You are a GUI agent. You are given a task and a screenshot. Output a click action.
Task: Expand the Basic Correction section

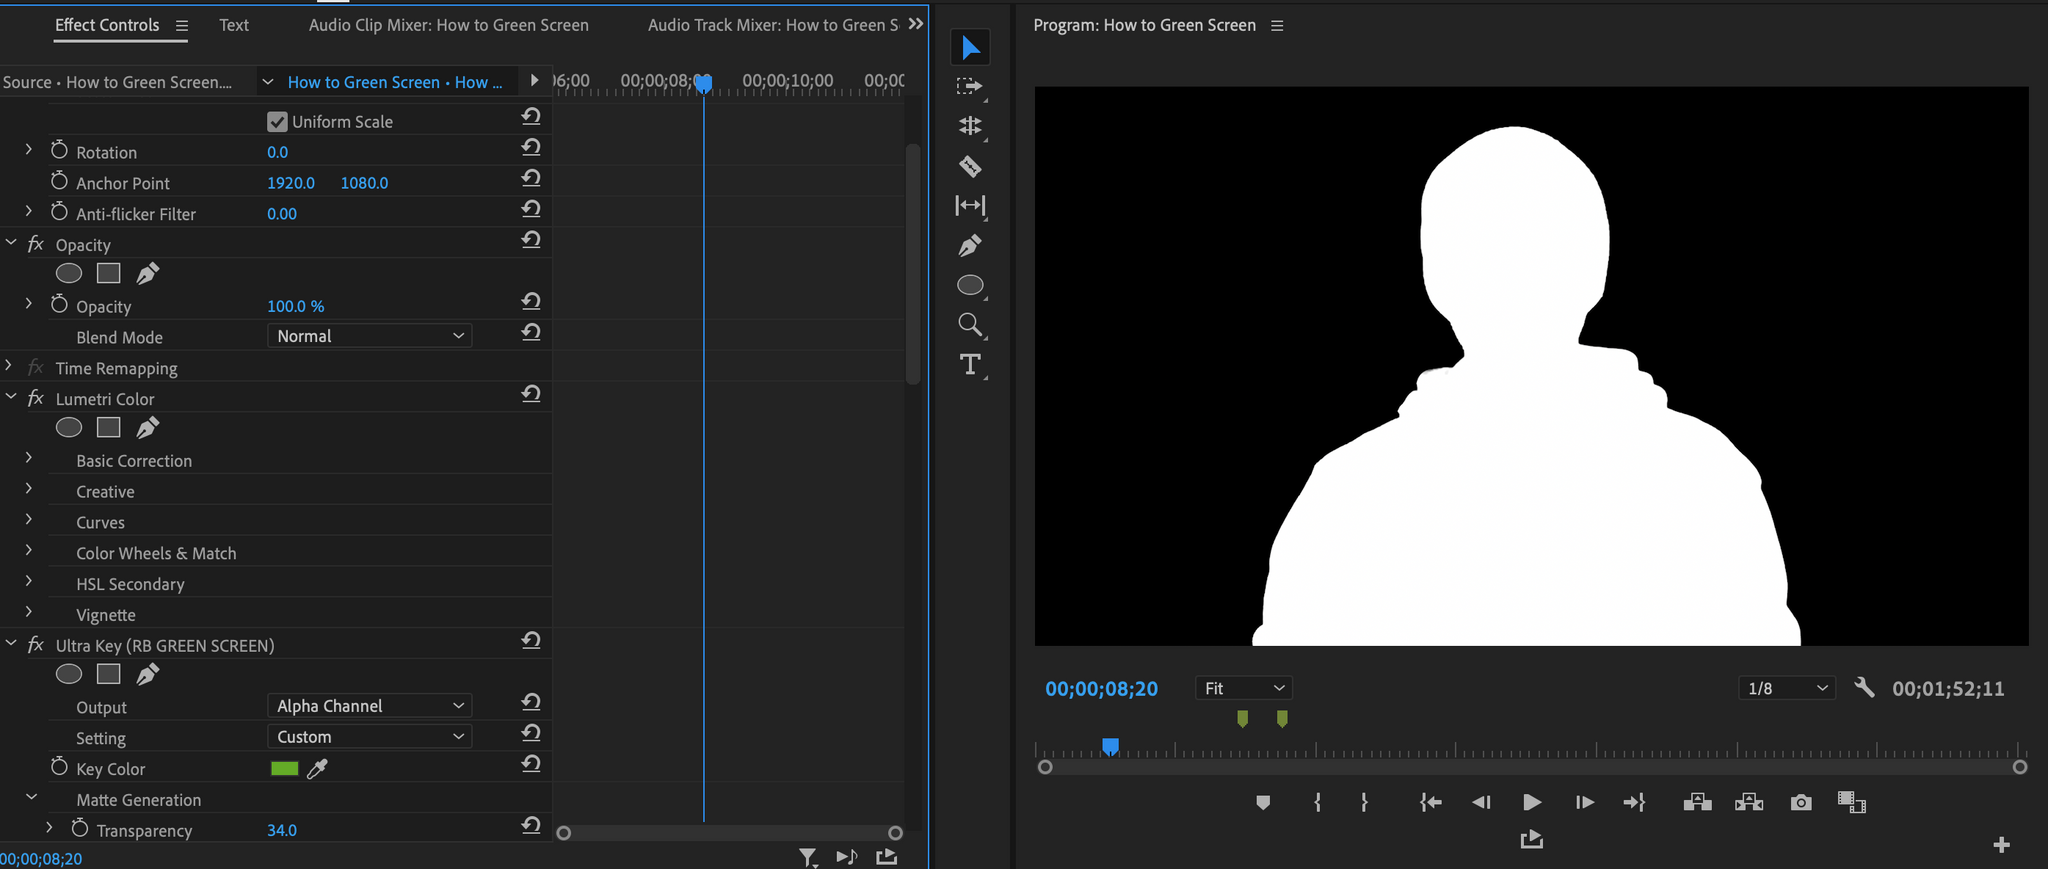(28, 458)
